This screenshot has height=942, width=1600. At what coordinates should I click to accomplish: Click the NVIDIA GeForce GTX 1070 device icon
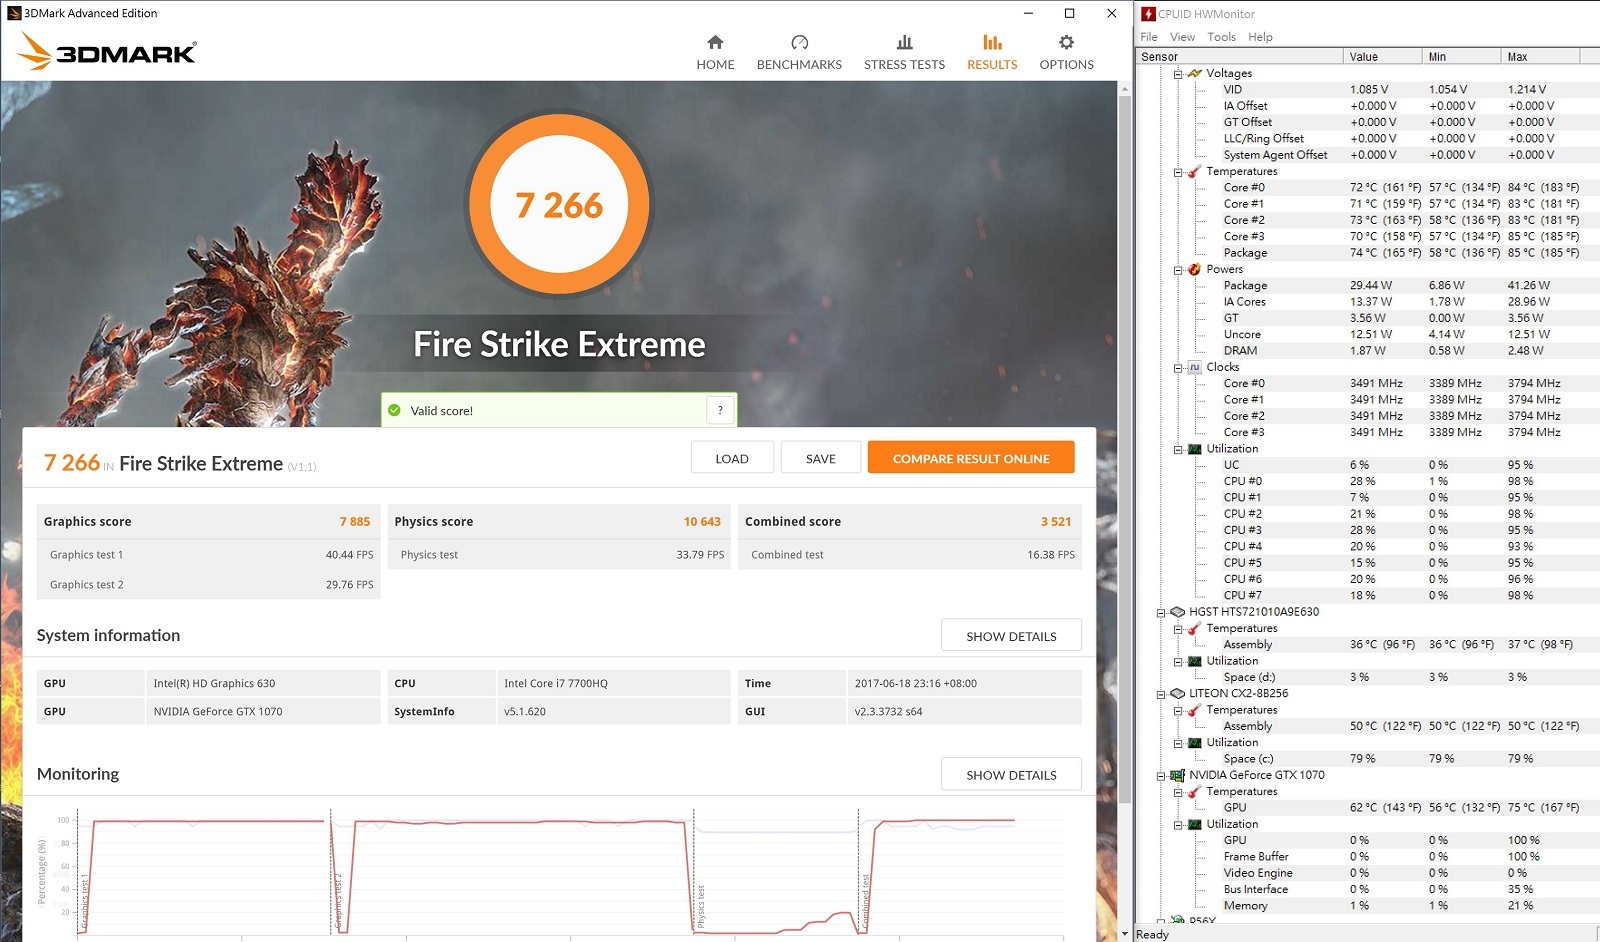[x=1177, y=775]
